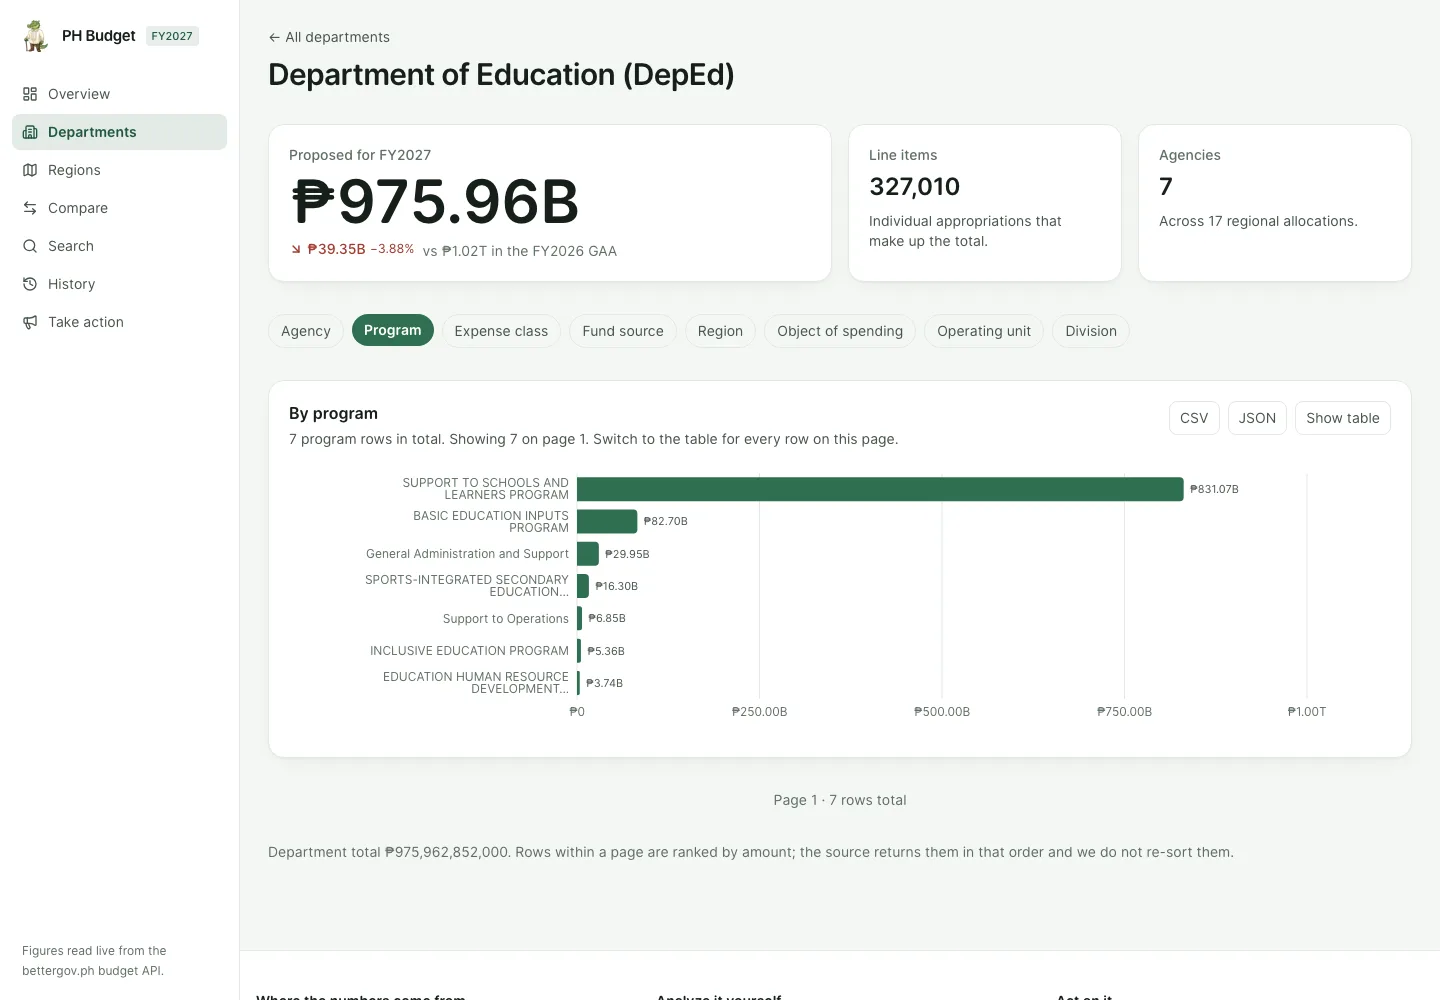The width and height of the screenshot is (1440, 1000).
Task: Click the -3.88% change value
Action: [392, 249]
